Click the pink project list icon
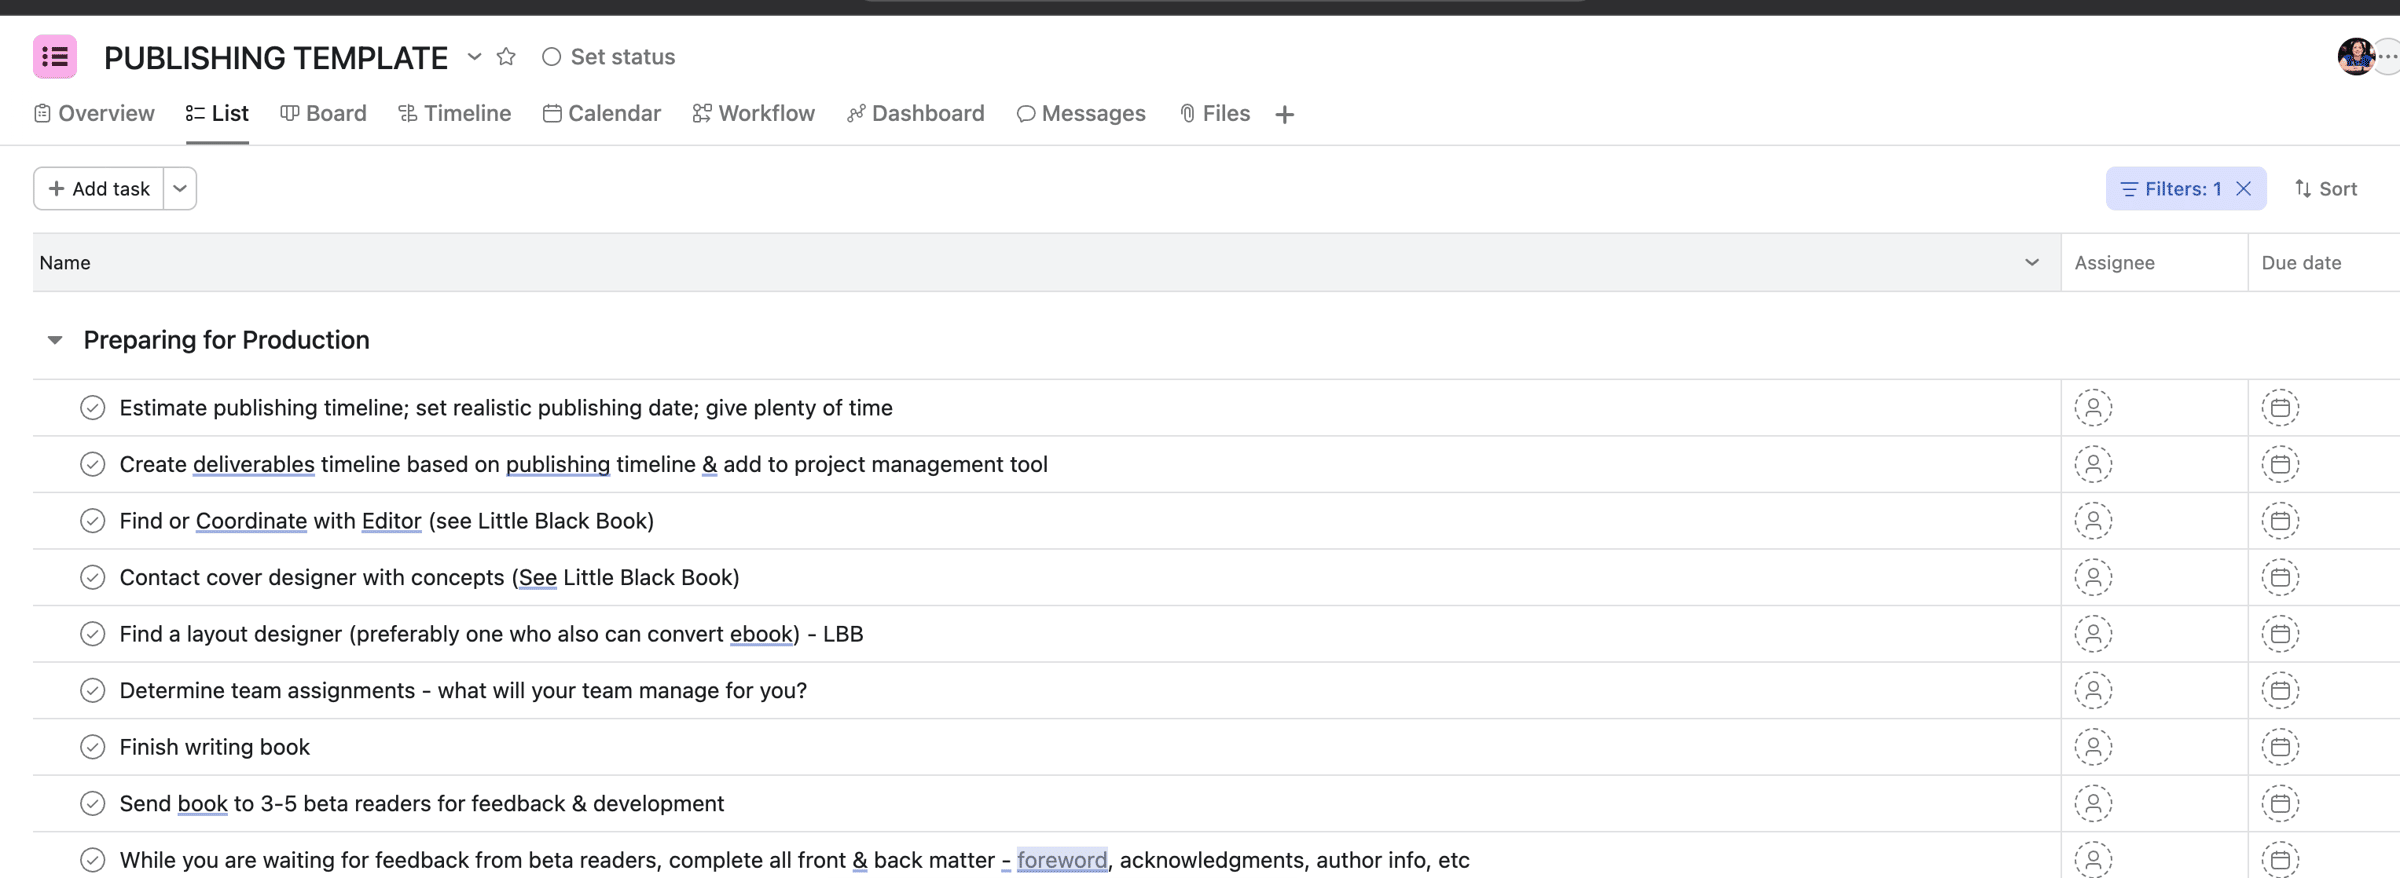The height and width of the screenshot is (878, 2400). pos(55,57)
